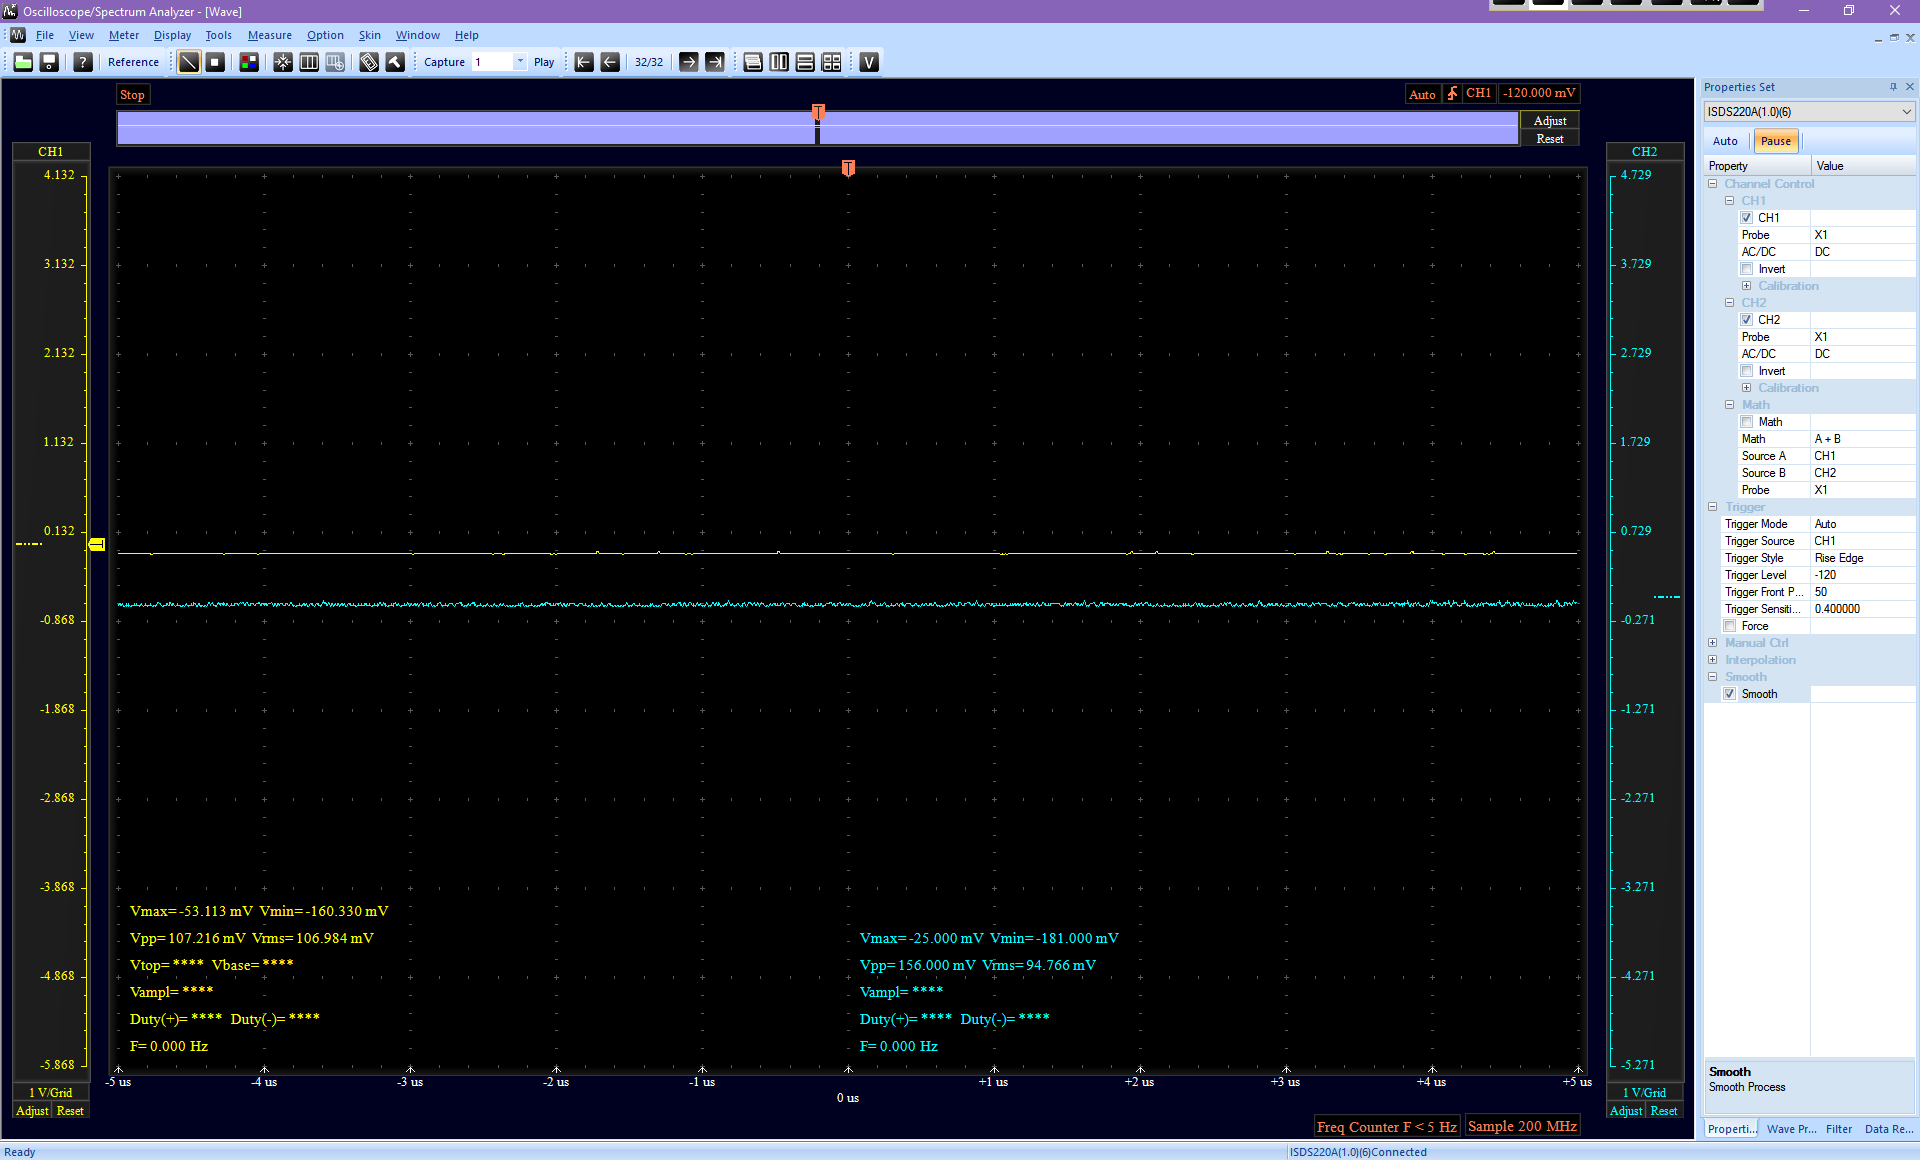Click Reset under CH2 scale
This screenshot has height=1160, width=1920.
click(x=1664, y=1111)
